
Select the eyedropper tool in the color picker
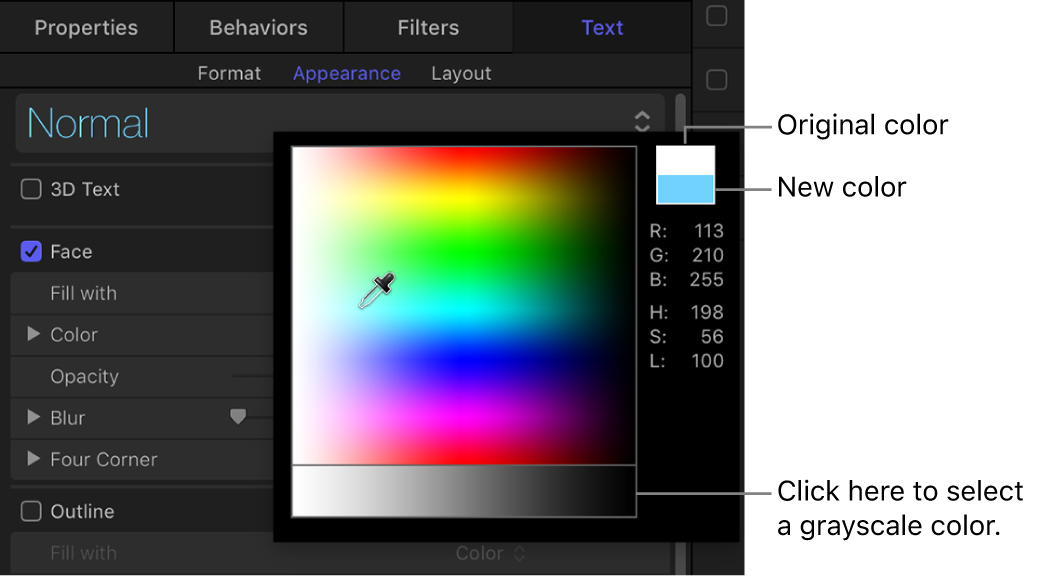(x=378, y=289)
